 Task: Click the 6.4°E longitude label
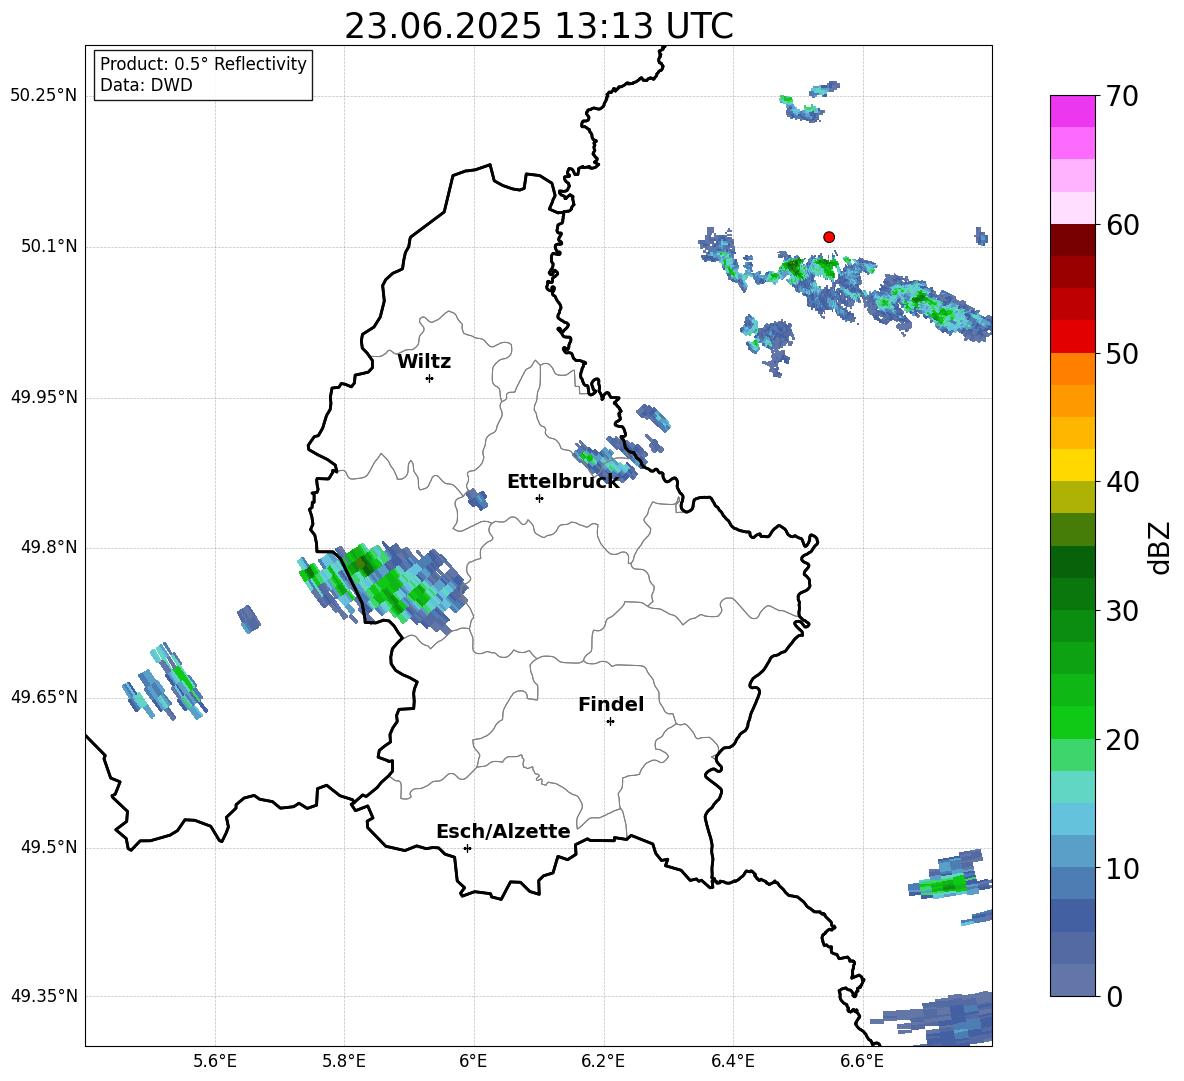click(732, 1061)
